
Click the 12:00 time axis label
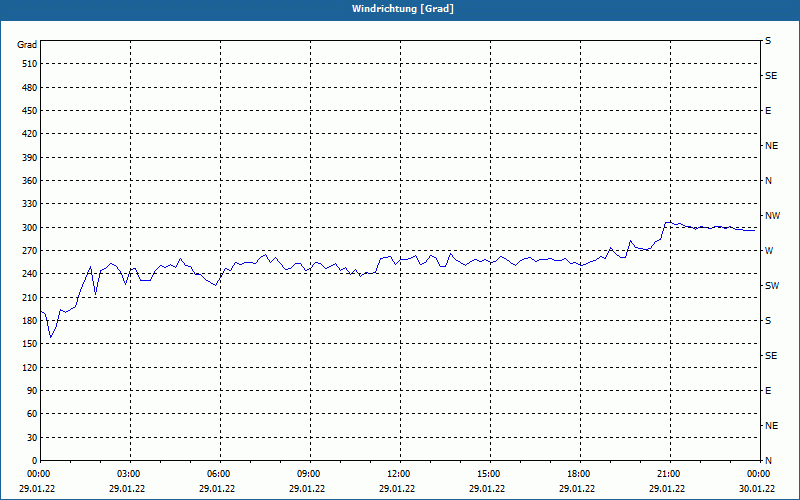tap(398, 474)
